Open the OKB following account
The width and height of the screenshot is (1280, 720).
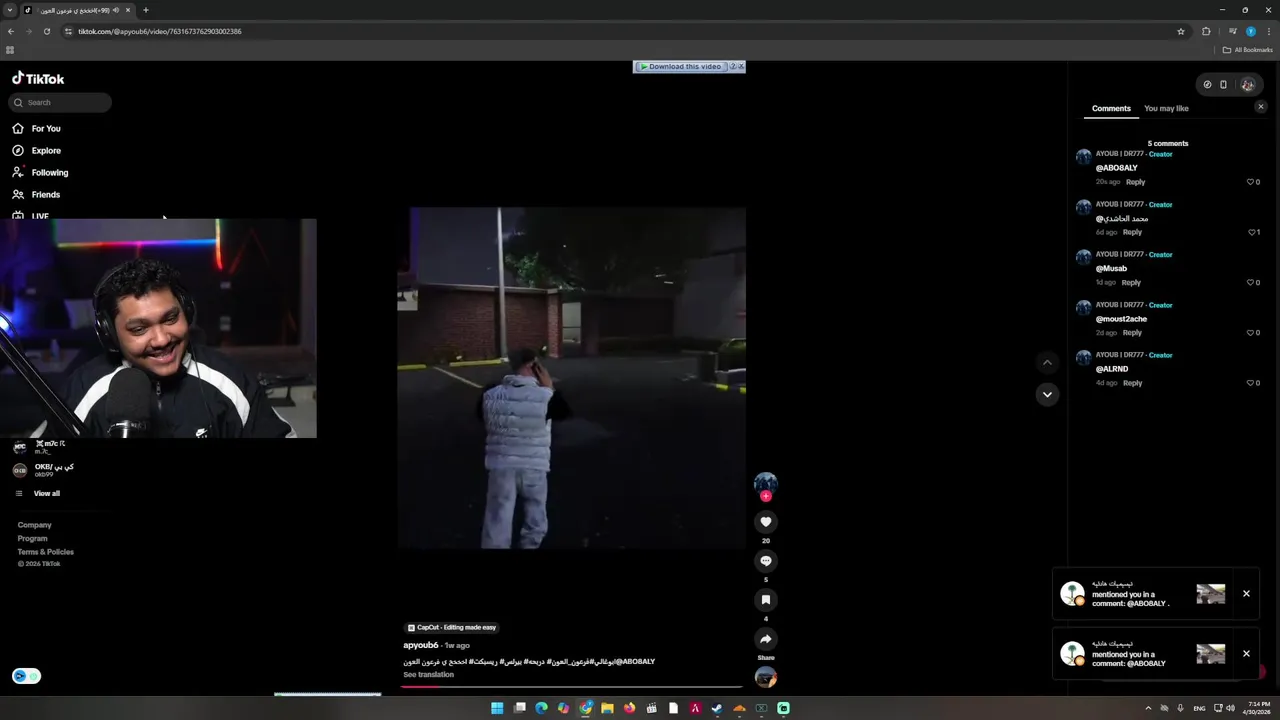click(45, 469)
